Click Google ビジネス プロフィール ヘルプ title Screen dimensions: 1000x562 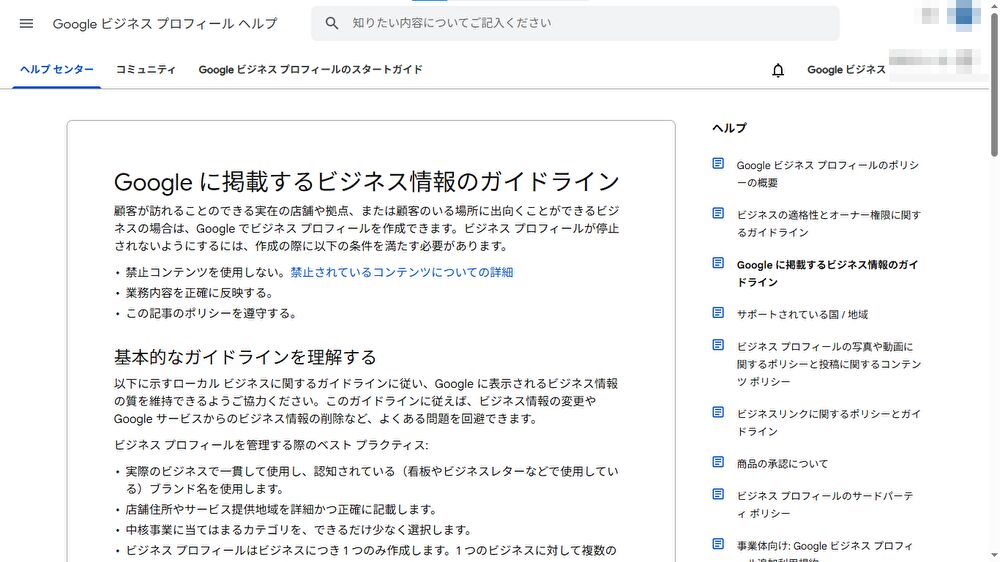click(165, 24)
